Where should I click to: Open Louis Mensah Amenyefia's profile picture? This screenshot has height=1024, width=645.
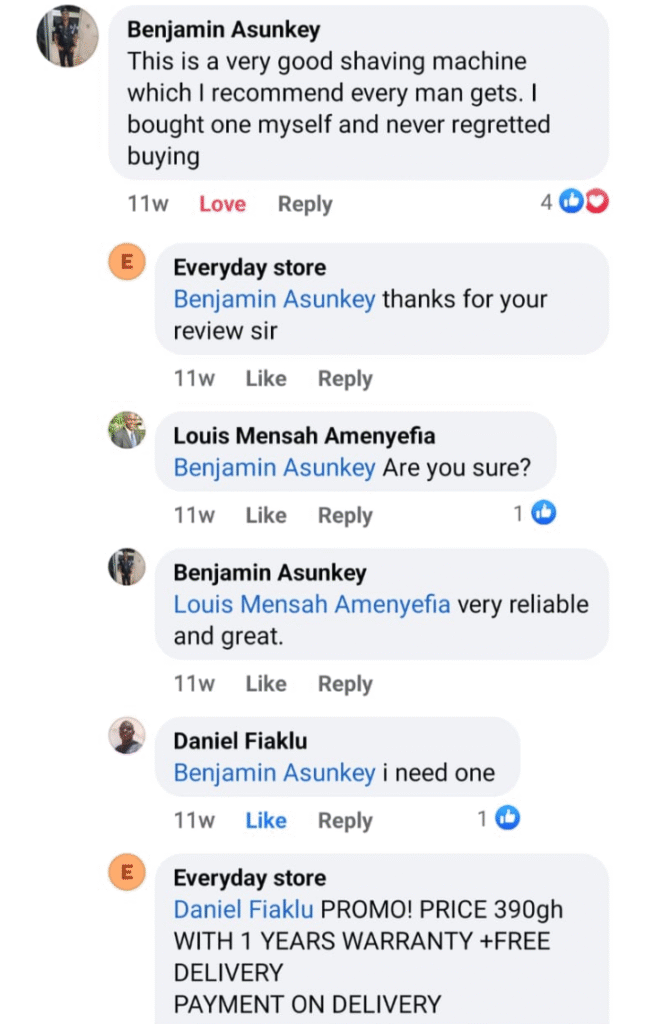(127, 431)
